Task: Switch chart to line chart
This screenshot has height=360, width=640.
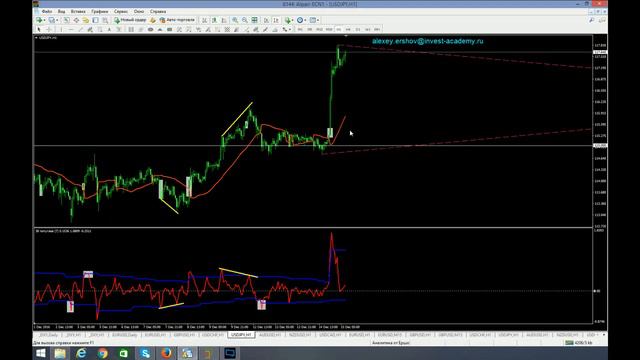Action: click(x=224, y=20)
